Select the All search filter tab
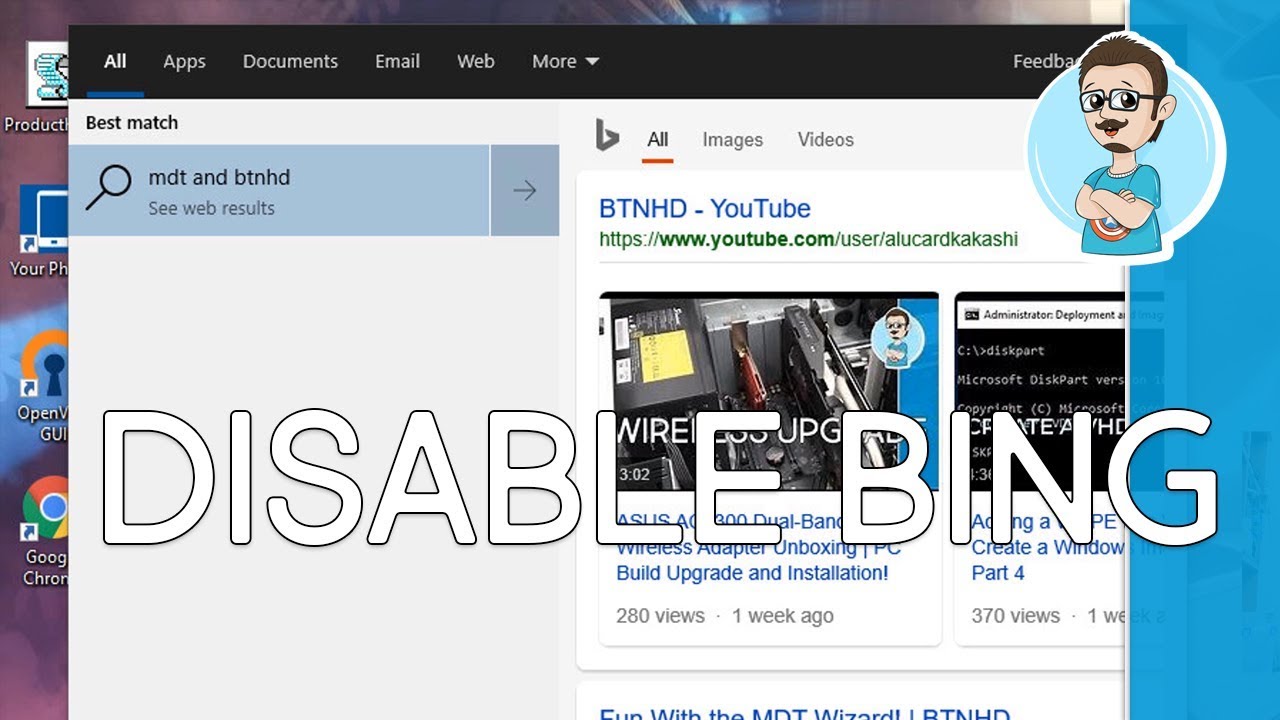Viewport: 1280px width, 720px height. (115, 61)
